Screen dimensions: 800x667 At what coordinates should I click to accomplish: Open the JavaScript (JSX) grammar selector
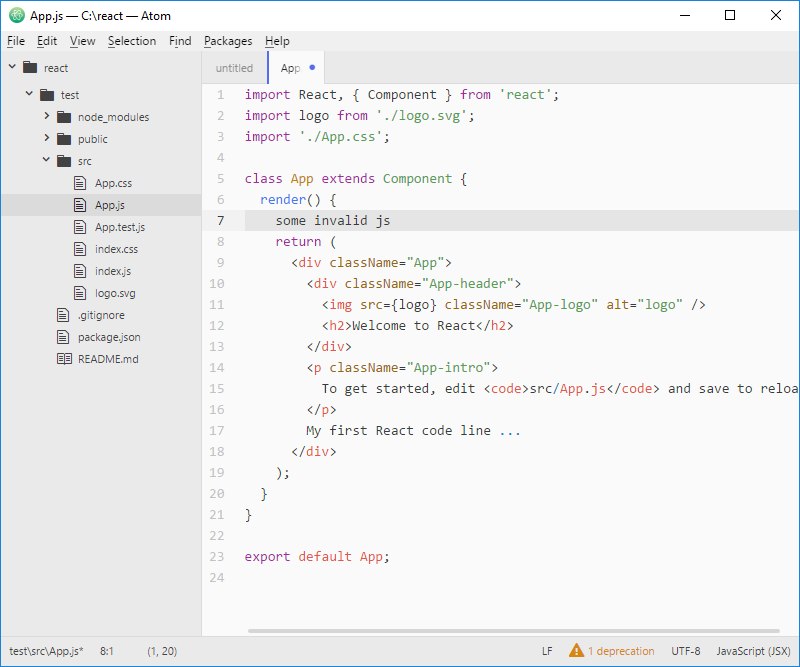(x=753, y=651)
